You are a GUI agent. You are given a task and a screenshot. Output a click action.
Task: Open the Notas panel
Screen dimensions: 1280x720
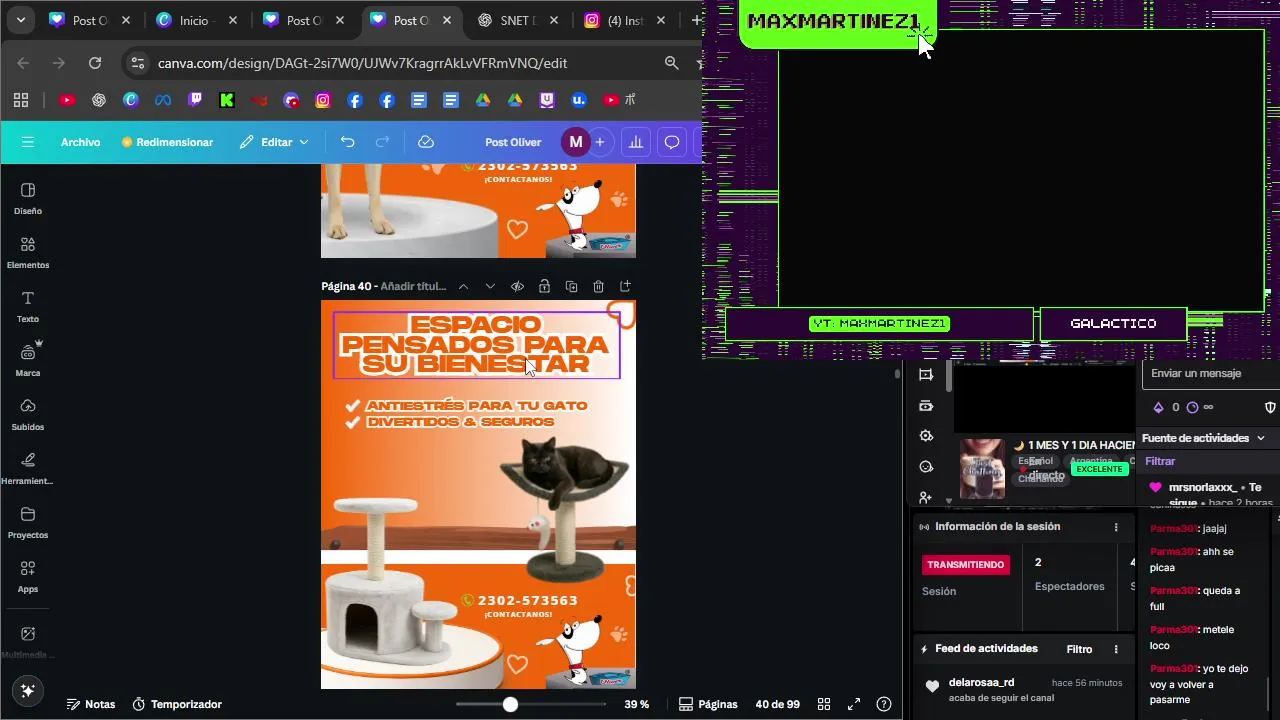coord(90,704)
